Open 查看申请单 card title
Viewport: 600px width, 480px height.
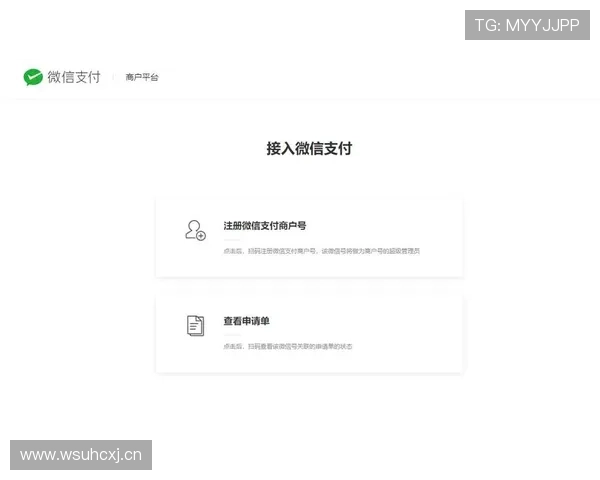pyautogui.click(x=246, y=321)
